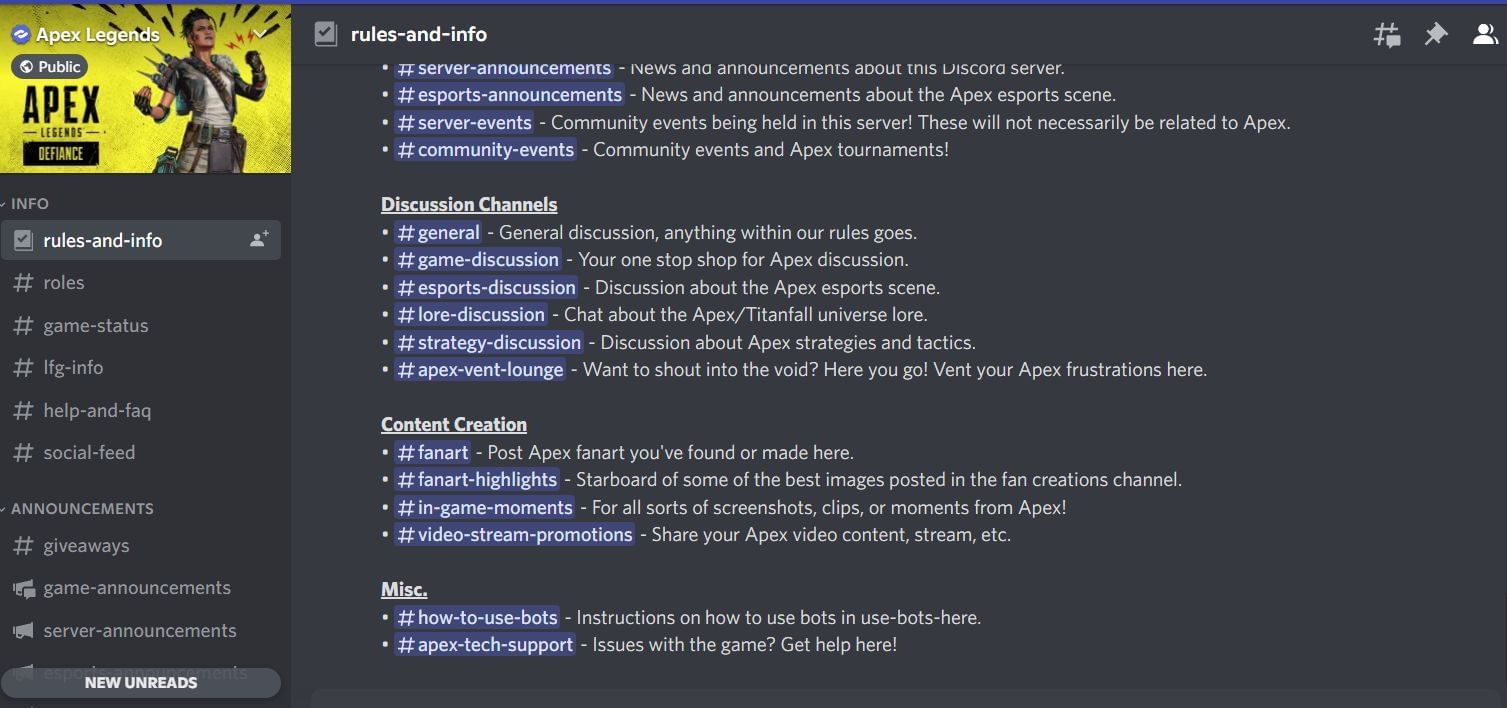Click the hashtag icon beside roles channel
The height and width of the screenshot is (708, 1507).
click(x=23, y=282)
